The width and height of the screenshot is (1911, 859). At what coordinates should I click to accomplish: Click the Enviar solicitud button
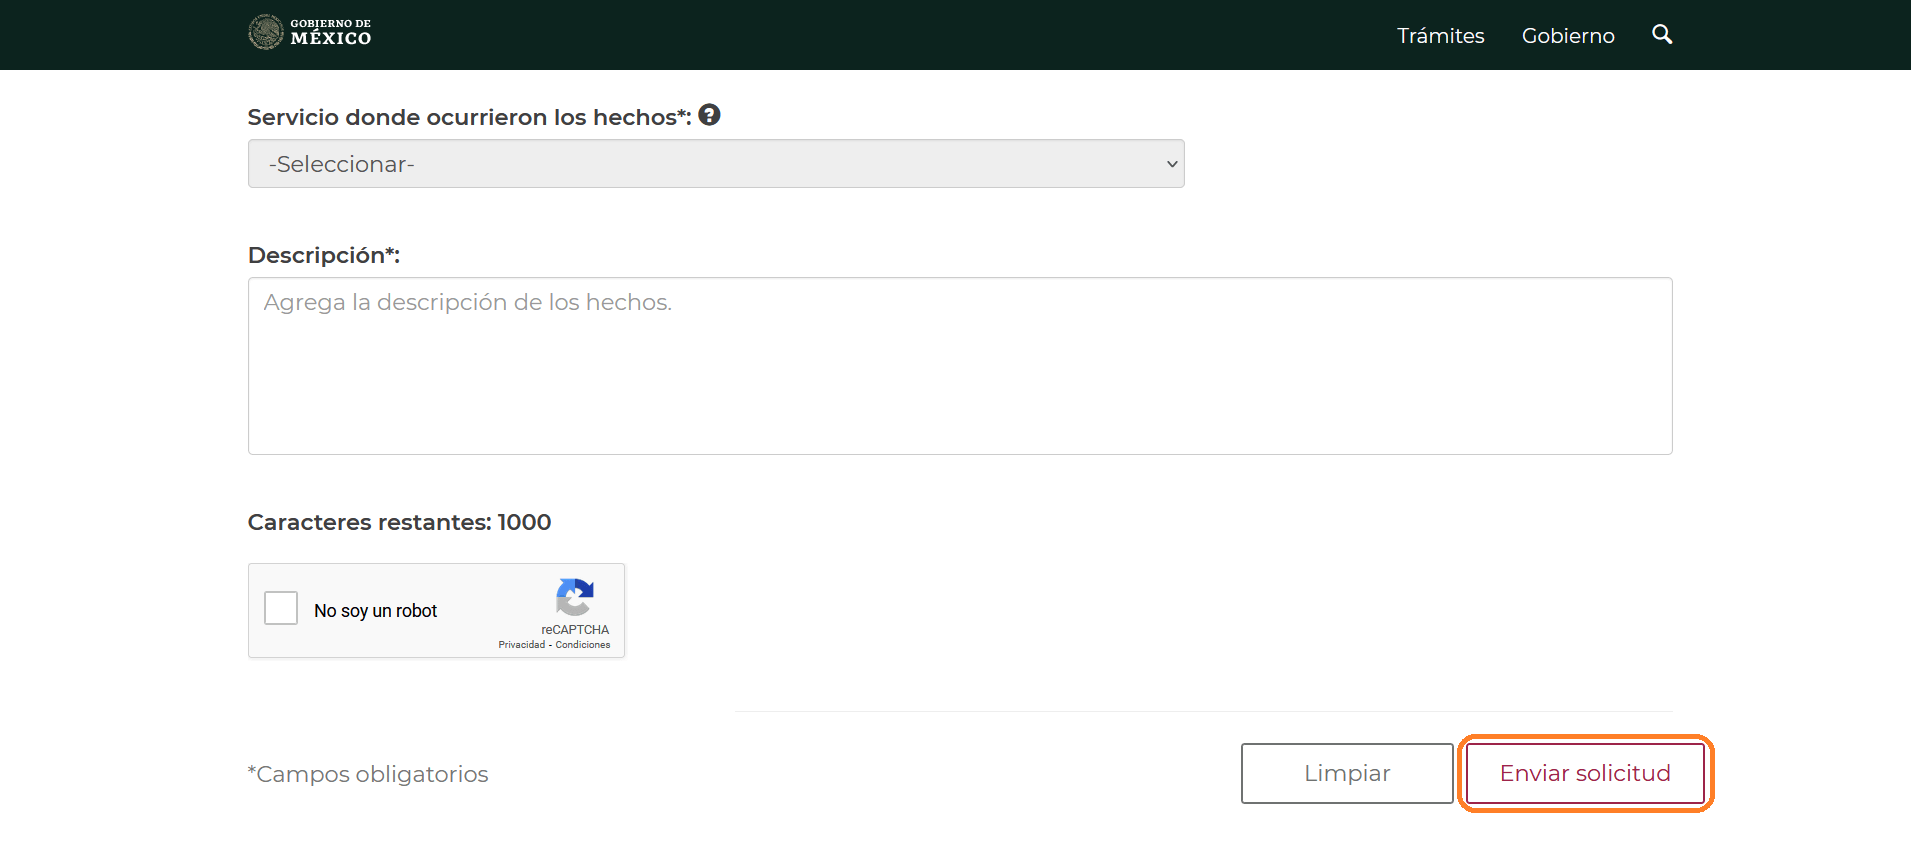(x=1585, y=773)
